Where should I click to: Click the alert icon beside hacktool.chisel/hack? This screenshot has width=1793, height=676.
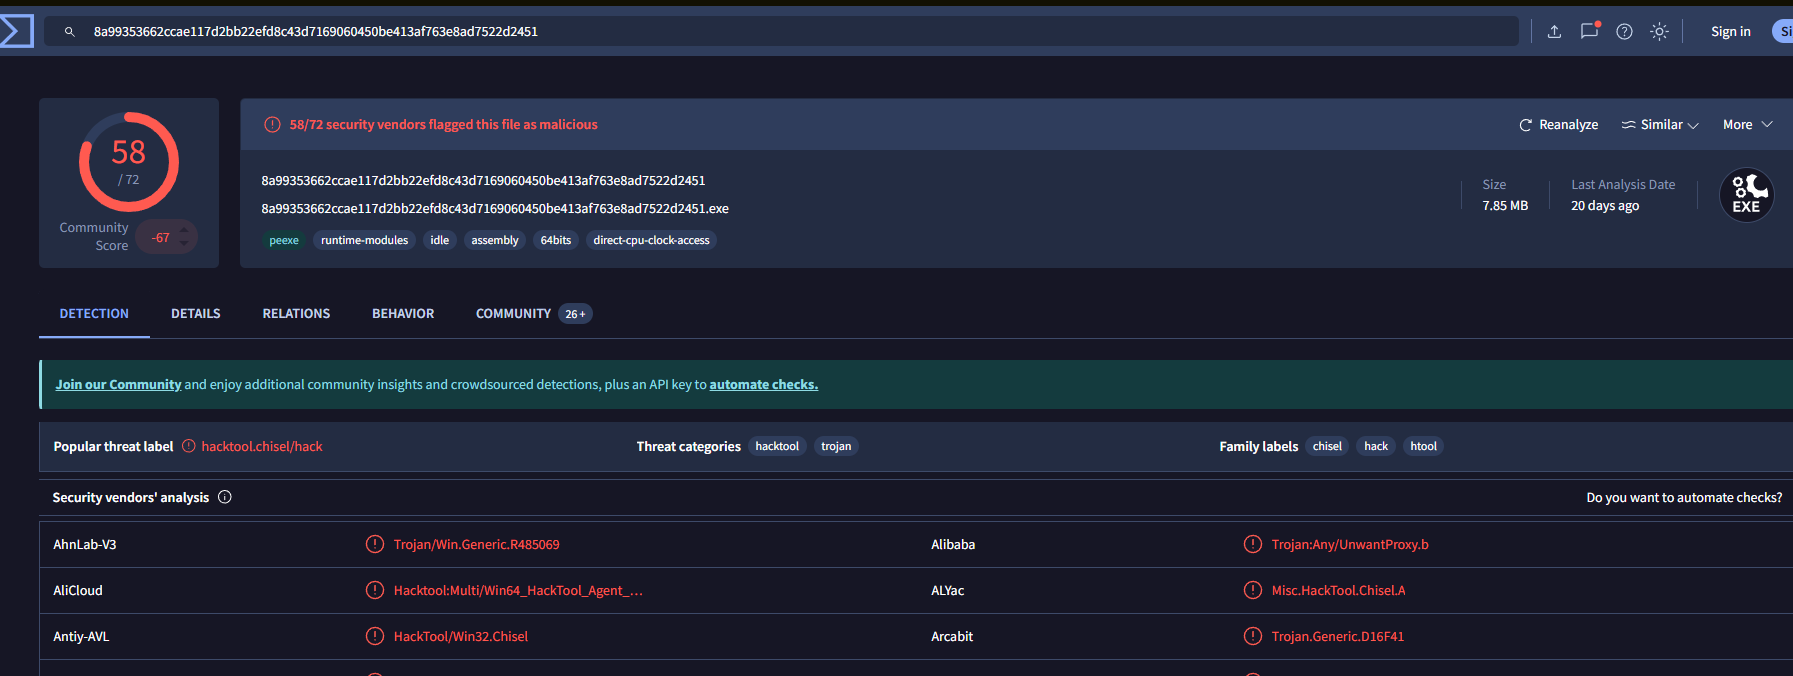point(188,446)
